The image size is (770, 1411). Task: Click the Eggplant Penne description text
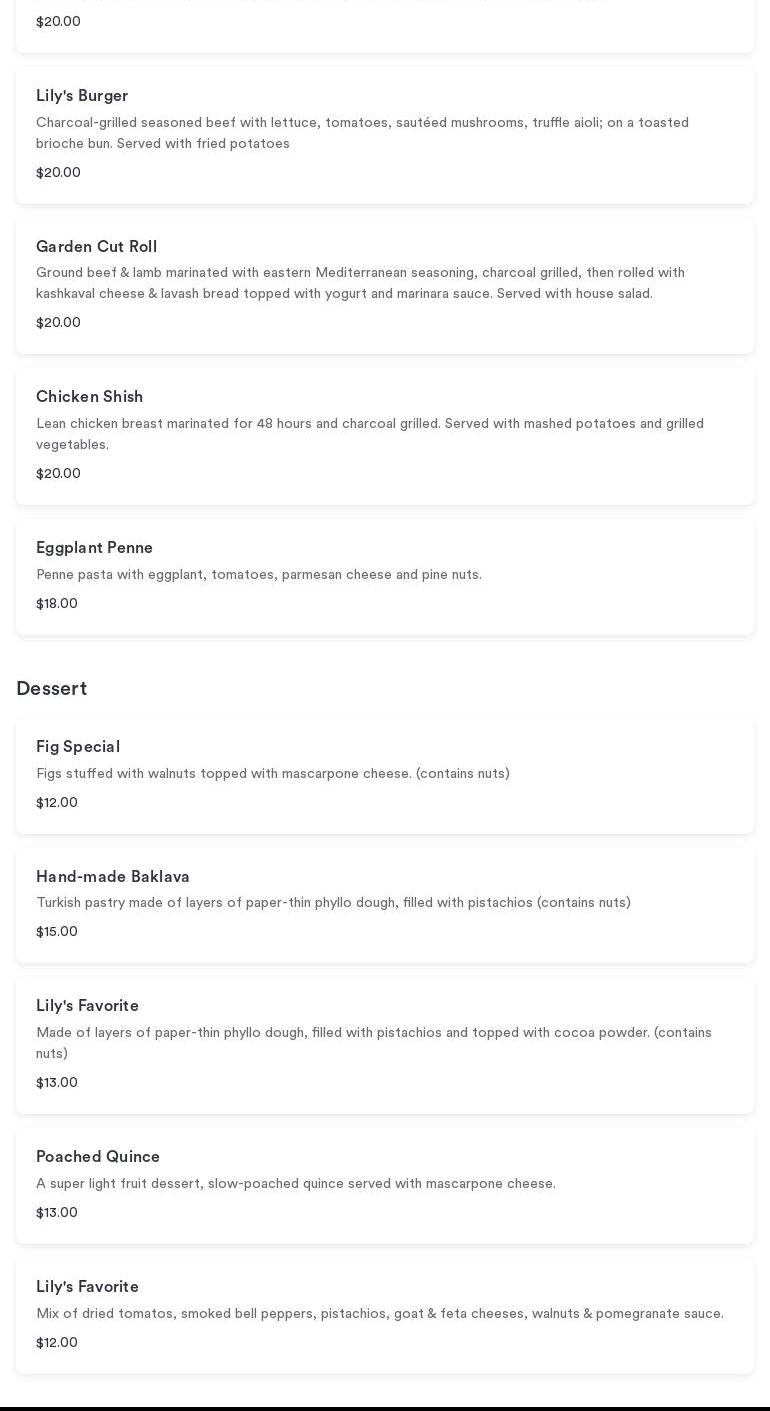258,575
